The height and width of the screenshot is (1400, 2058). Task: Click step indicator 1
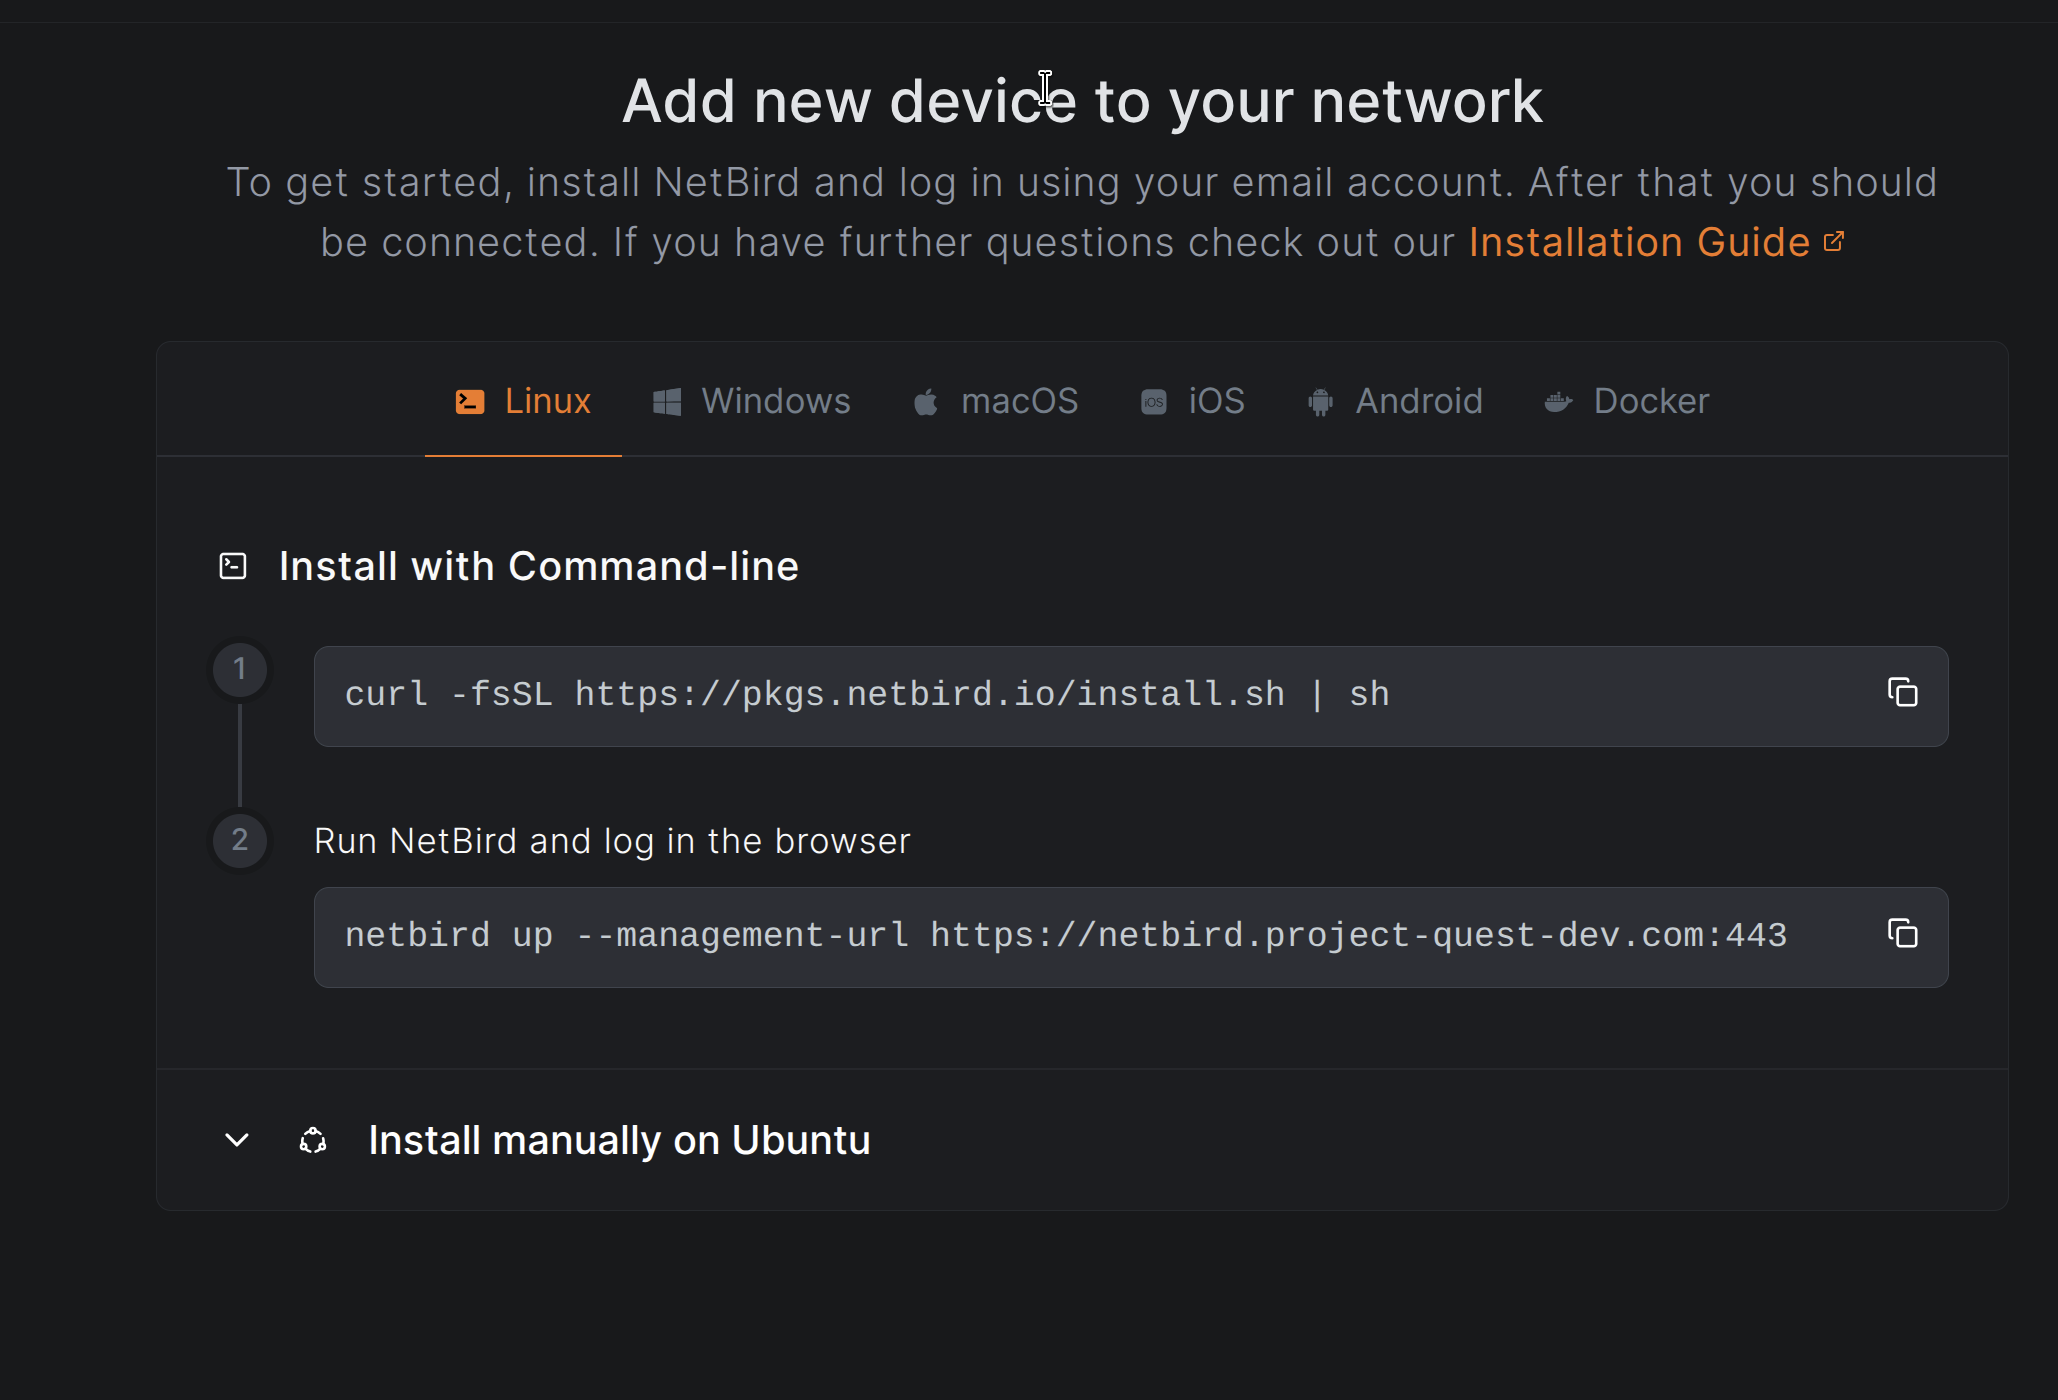(x=240, y=669)
